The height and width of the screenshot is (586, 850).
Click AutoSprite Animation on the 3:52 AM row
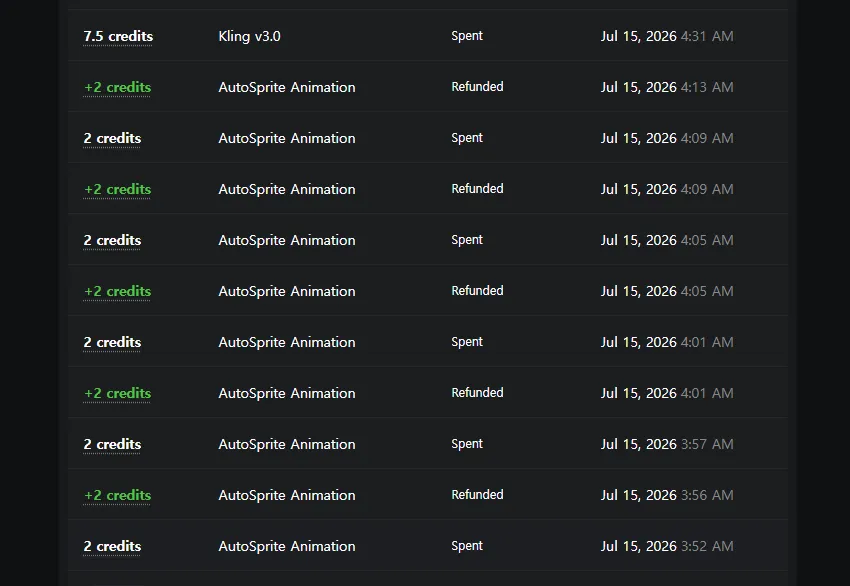[287, 546]
